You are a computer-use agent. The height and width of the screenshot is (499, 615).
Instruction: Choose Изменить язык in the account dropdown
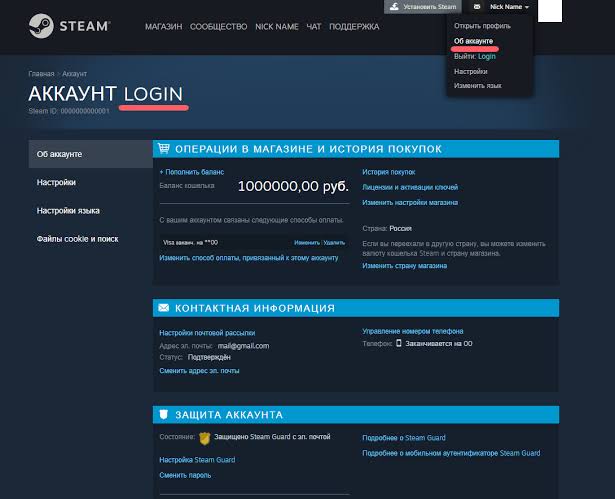click(477, 86)
